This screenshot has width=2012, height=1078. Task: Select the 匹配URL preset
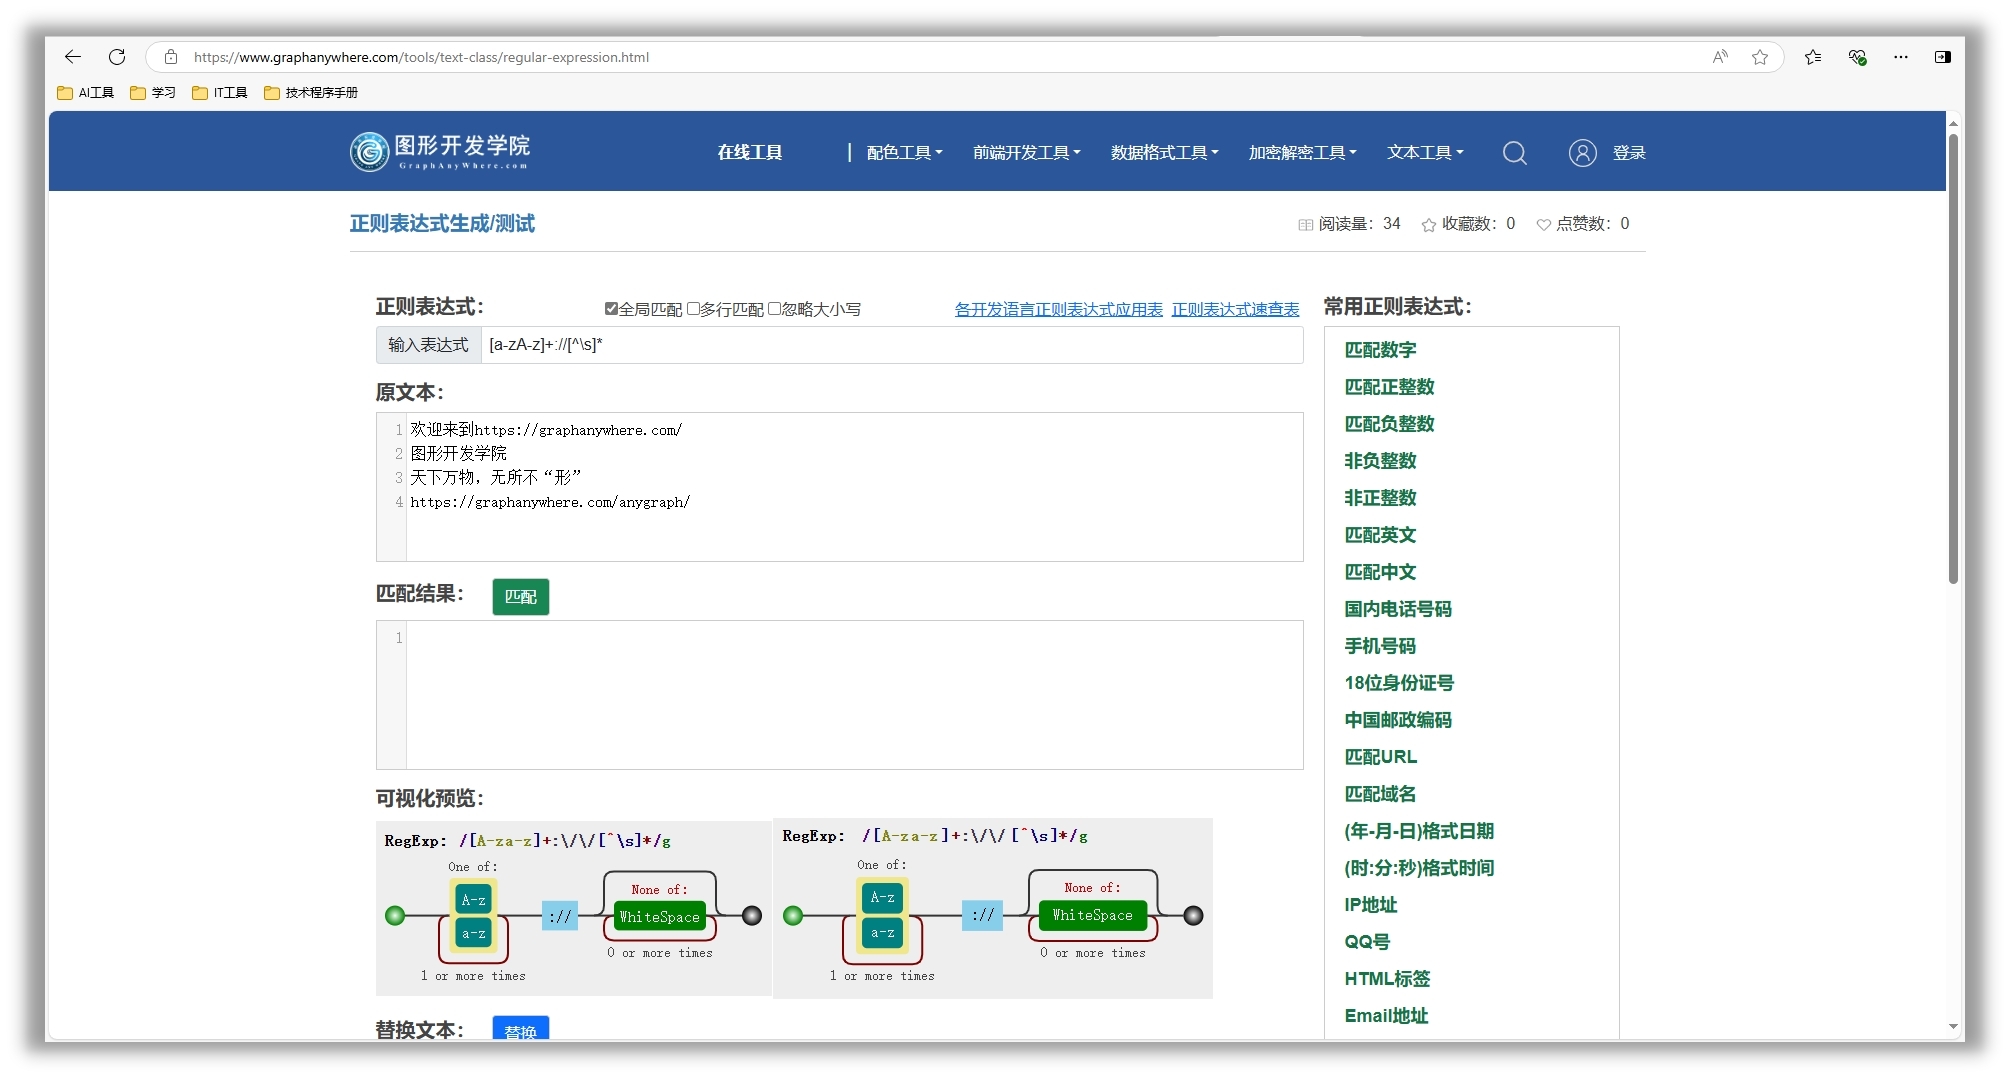[x=1380, y=757]
